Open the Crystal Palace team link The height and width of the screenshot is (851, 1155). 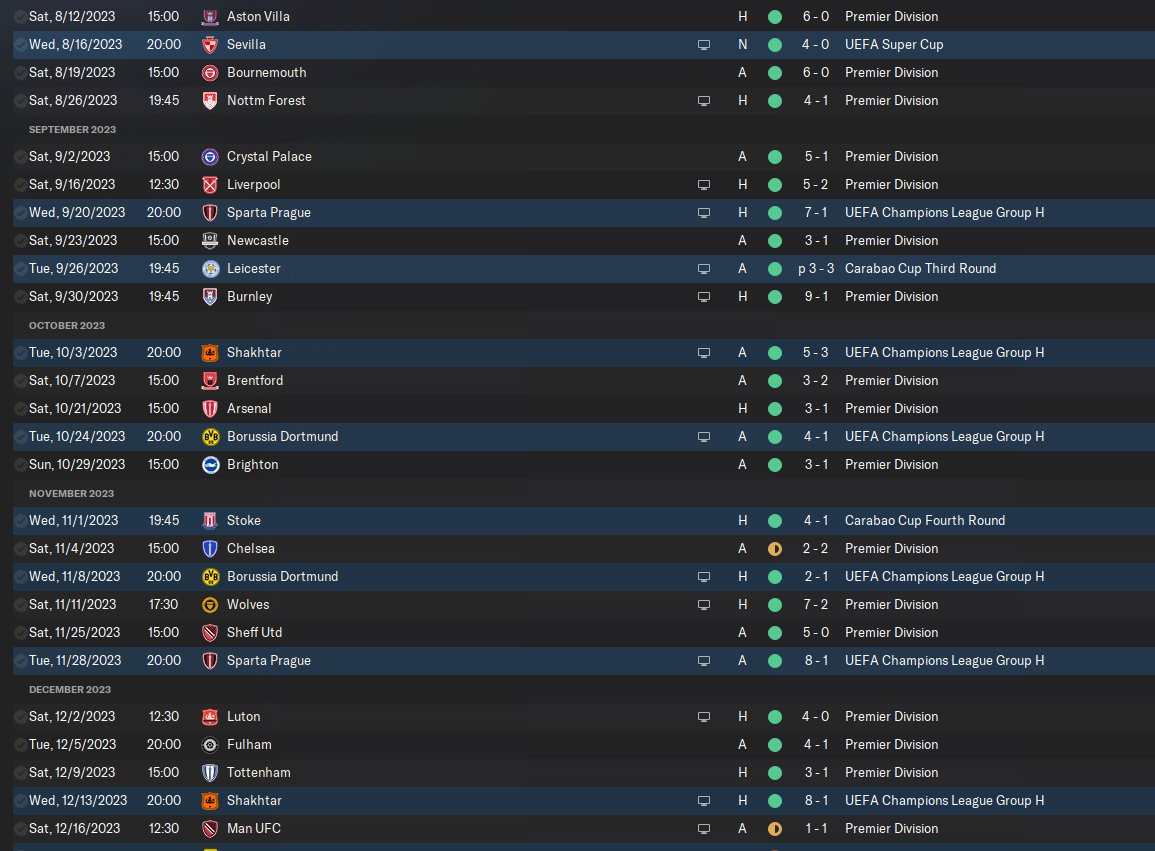coord(269,157)
